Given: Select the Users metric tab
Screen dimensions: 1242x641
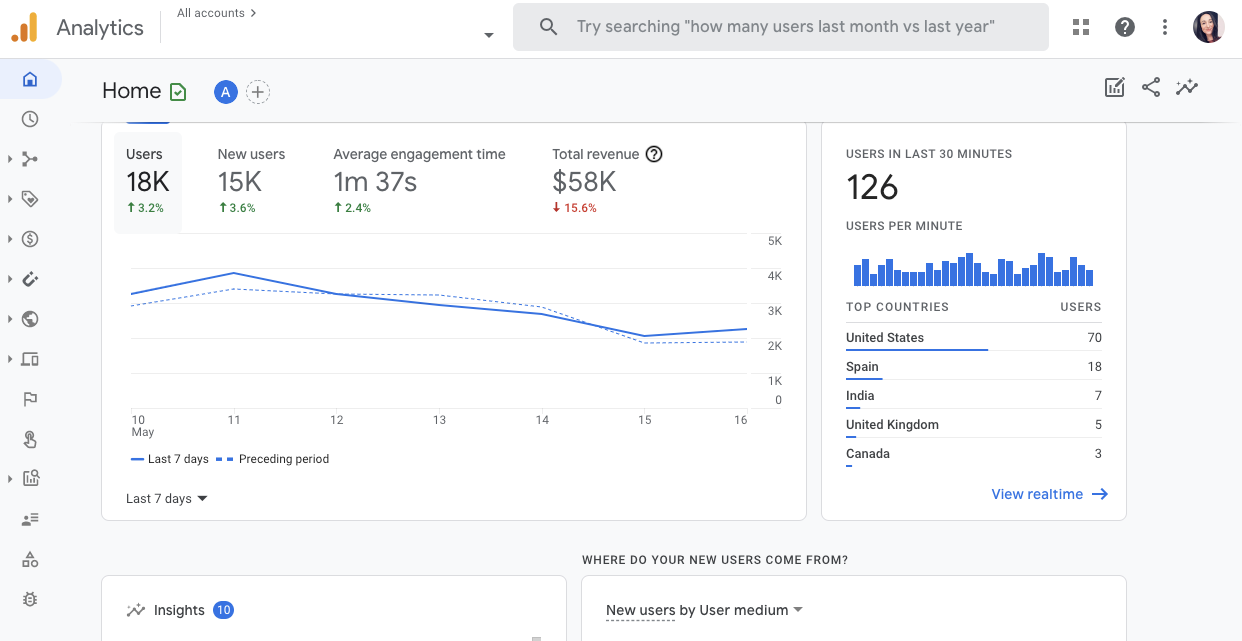Looking at the screenshot, I should pyautogui.click(x=147, y=181).
